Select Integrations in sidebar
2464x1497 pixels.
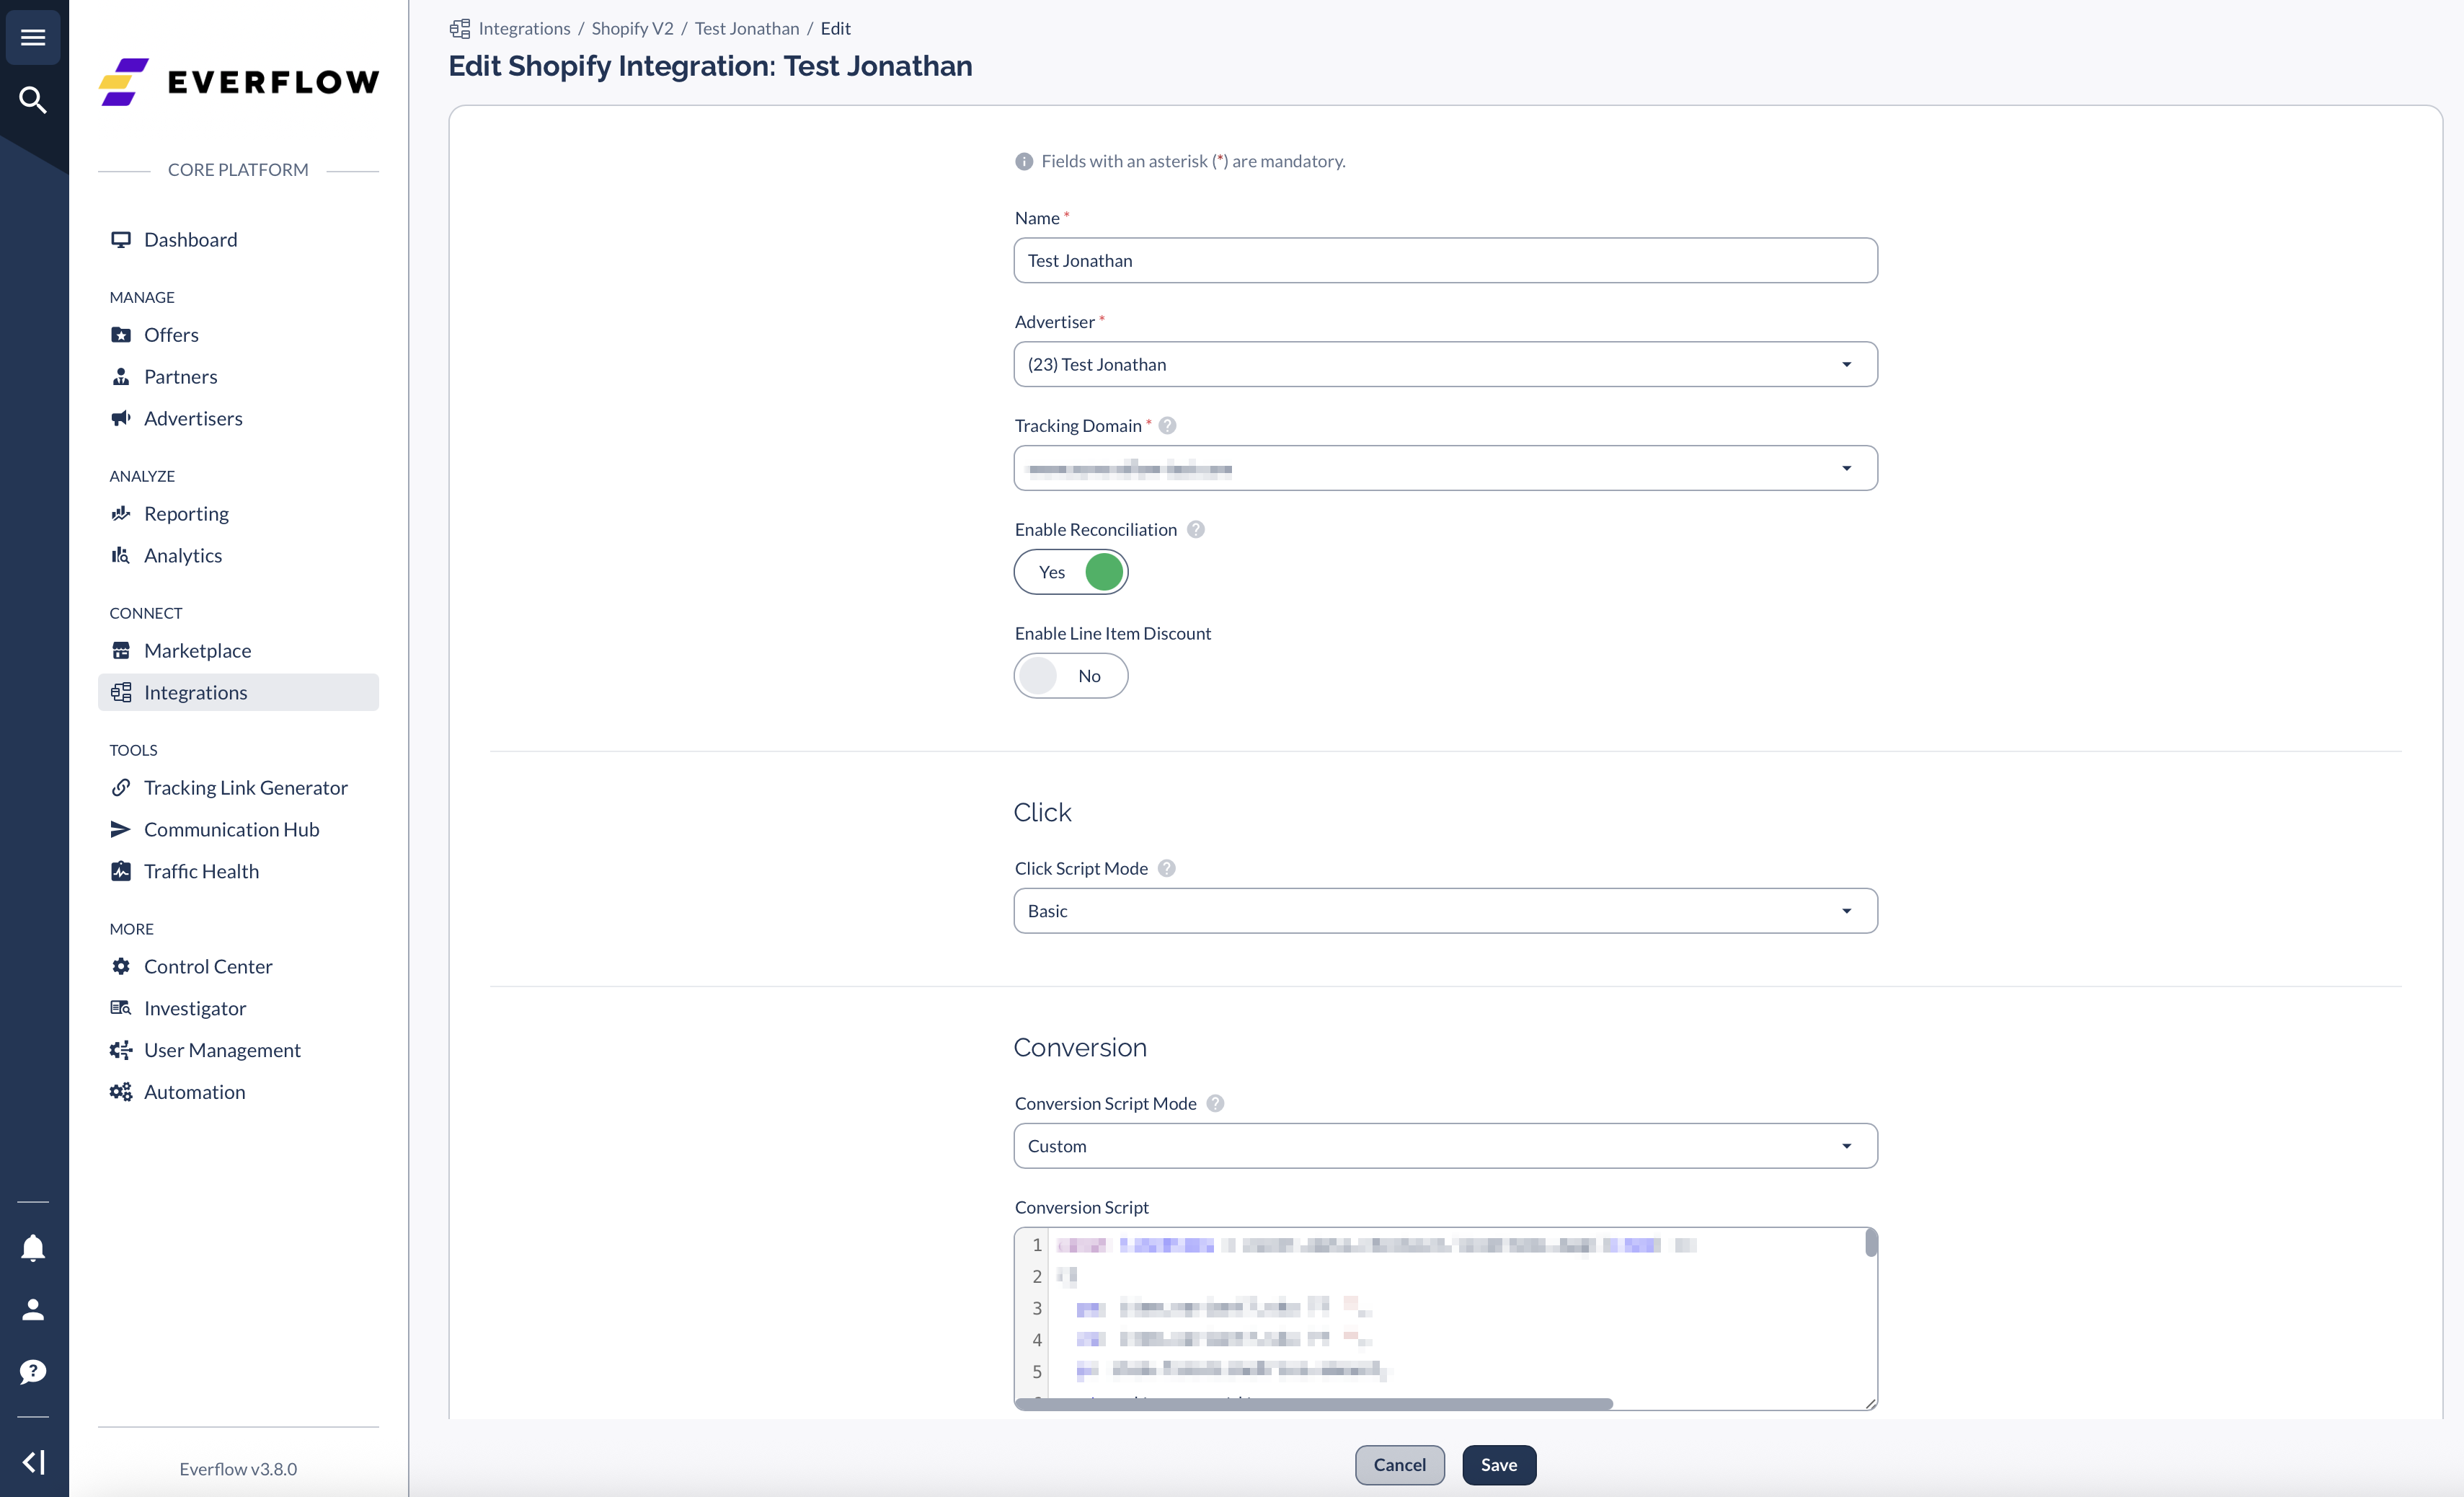click(238, 692)
